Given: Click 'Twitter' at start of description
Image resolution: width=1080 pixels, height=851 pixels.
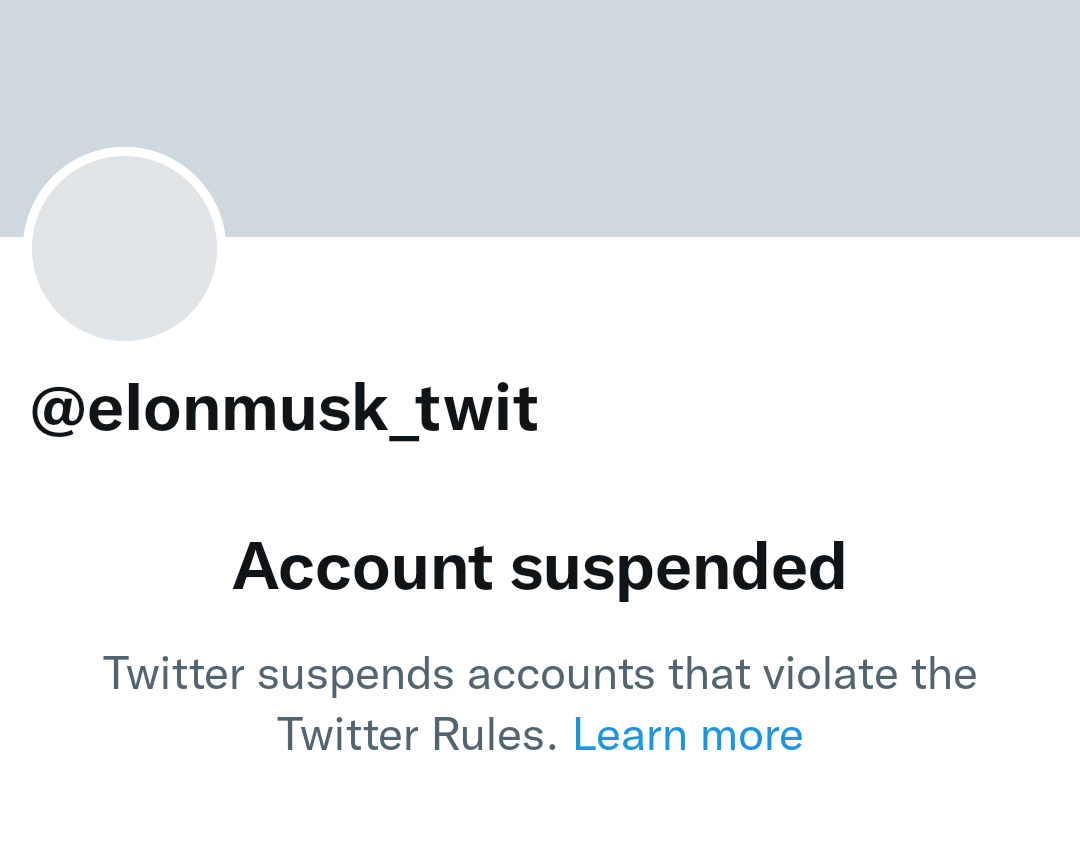Looking at the screenshot, I should [173, 673].
